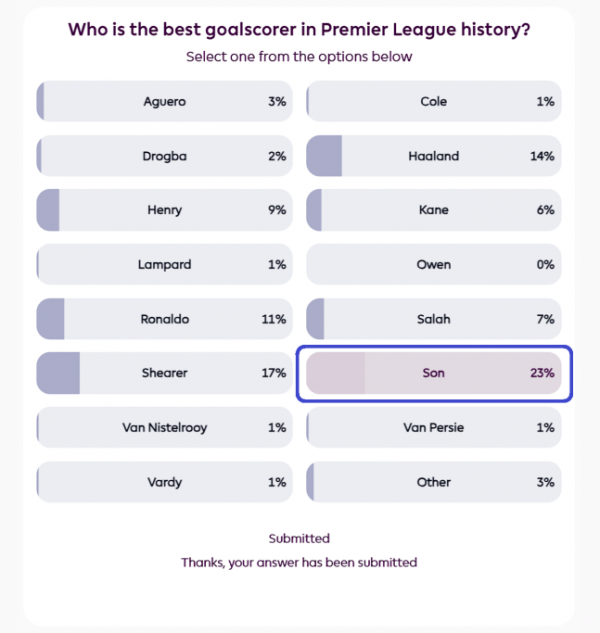Choose the Ronaldo option
600x633 pixels.
(164, 319)
